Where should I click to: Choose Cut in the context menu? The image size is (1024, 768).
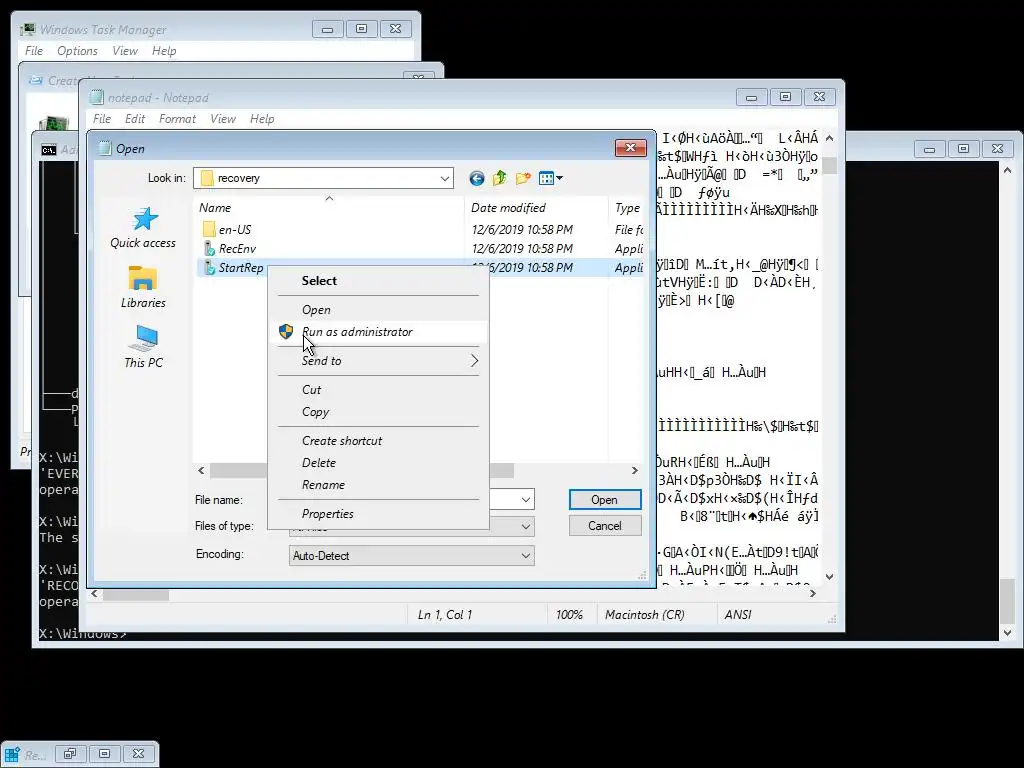[312, 389]
